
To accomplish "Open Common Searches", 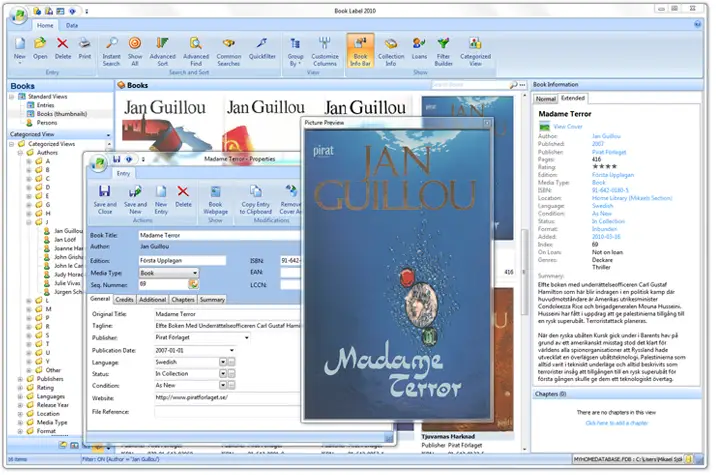I will (229, 52).
